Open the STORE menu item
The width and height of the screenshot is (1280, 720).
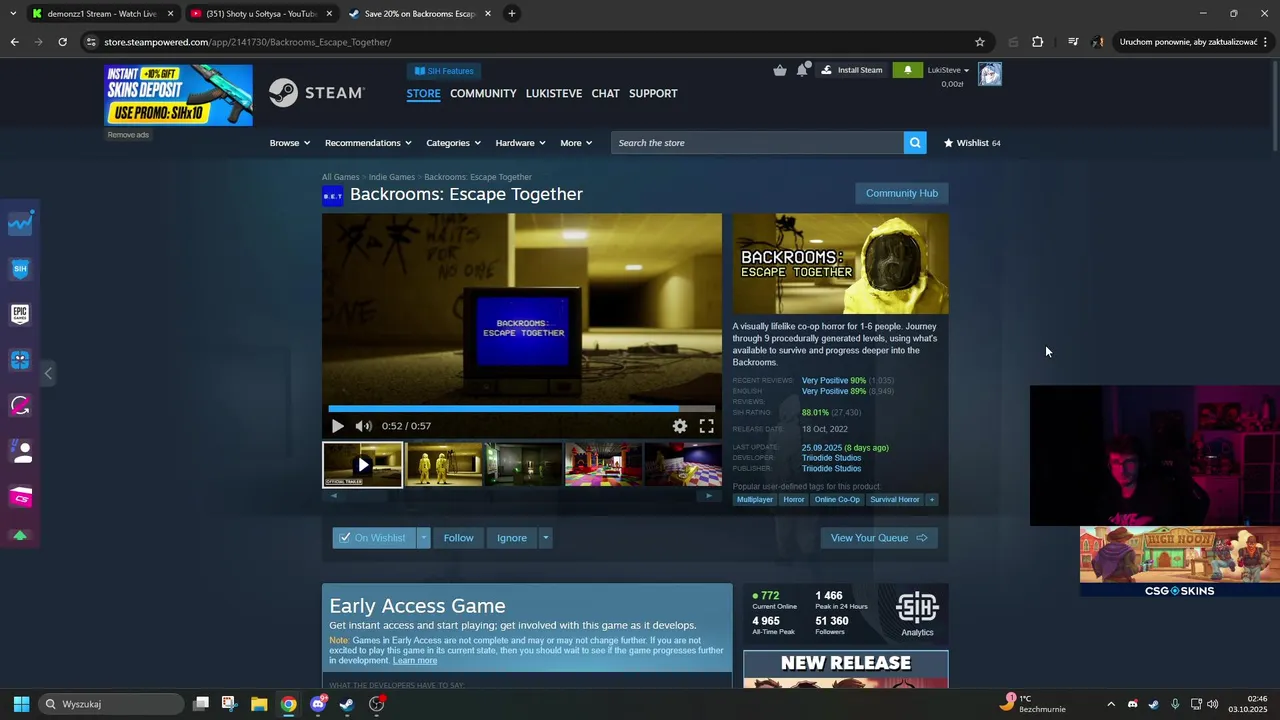423,93
